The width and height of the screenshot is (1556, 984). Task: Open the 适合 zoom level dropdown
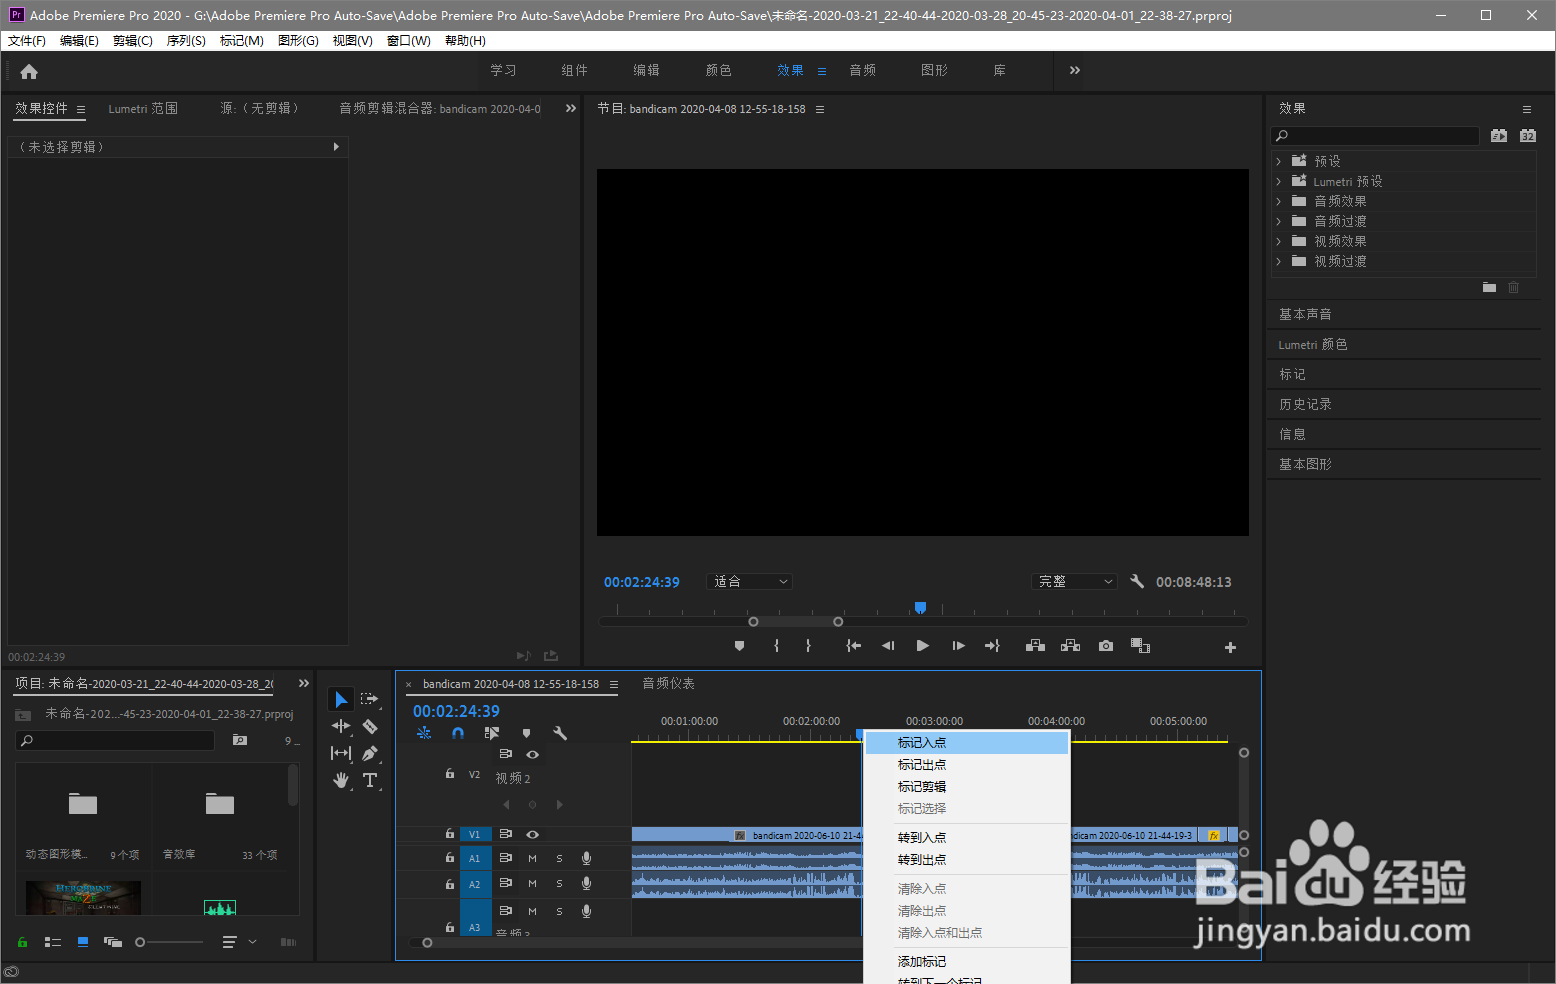tap(750, 581)
